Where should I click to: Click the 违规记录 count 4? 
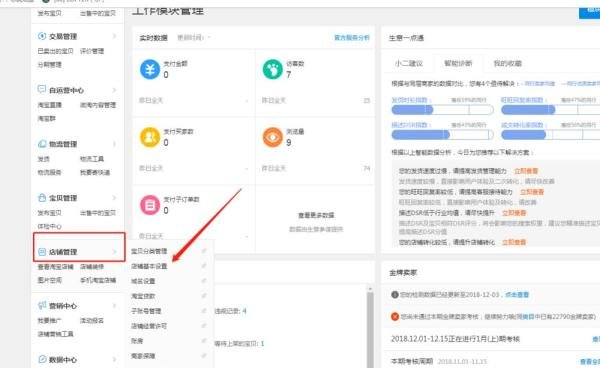click(x=244, y=311)
